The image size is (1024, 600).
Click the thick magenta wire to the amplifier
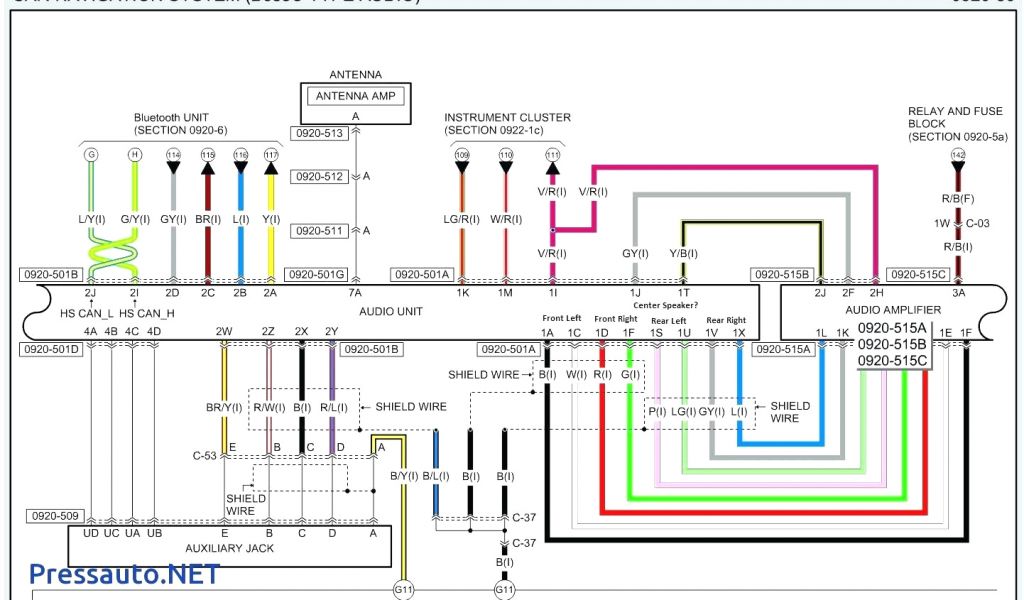pos(735,169)
